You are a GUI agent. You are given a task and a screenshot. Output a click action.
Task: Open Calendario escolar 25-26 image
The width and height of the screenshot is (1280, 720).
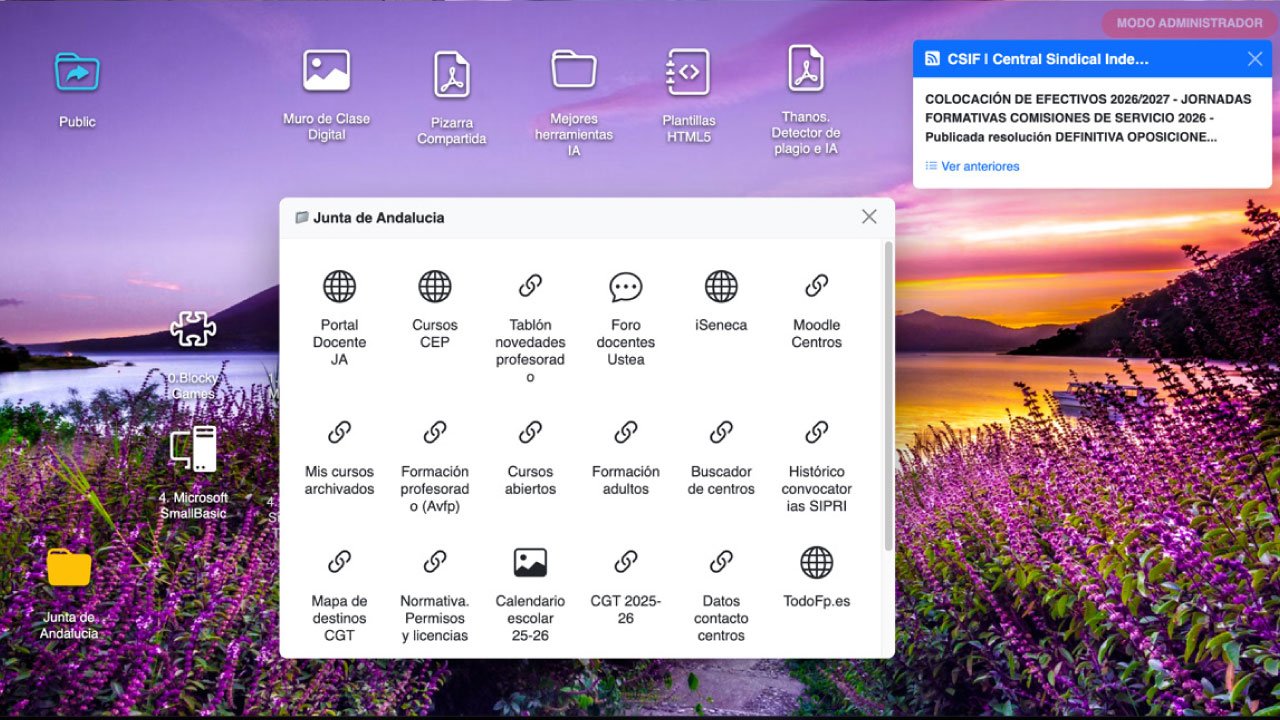pyautogui.click(x=530, y=563)
